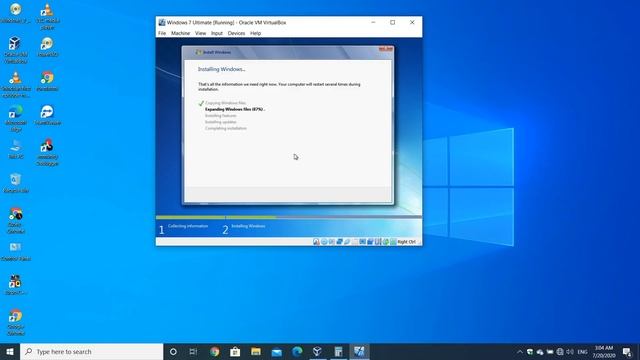Select the Oracle VM VirtualBox desktop shortcut

(x=16, y=50)
